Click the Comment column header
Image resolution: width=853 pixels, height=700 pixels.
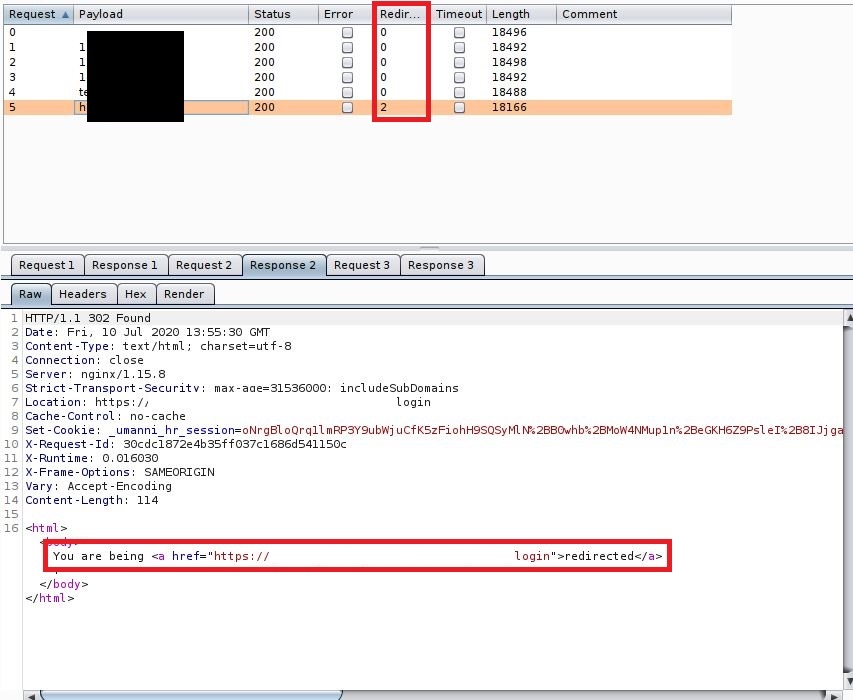[x=644, y=14]
